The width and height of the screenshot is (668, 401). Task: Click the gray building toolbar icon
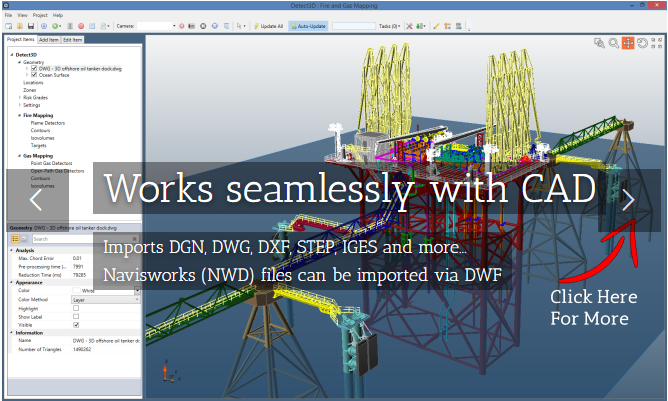[70, 26]
